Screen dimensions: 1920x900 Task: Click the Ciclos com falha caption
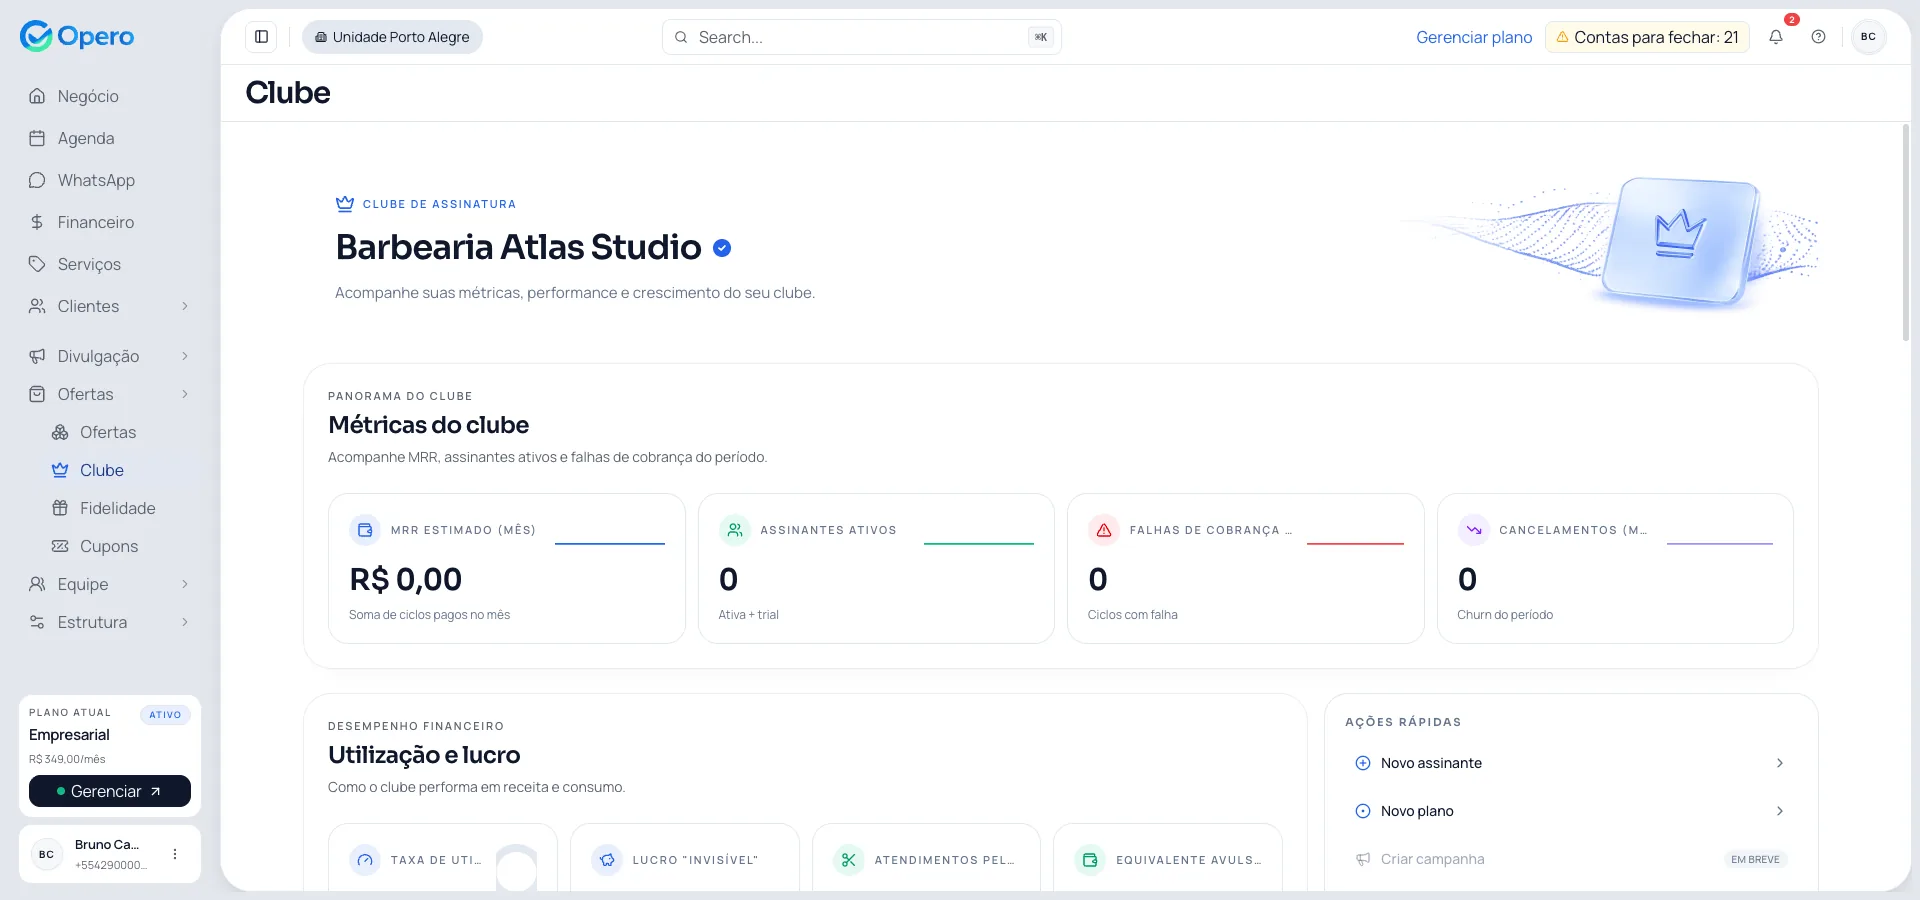point(1133,615)
